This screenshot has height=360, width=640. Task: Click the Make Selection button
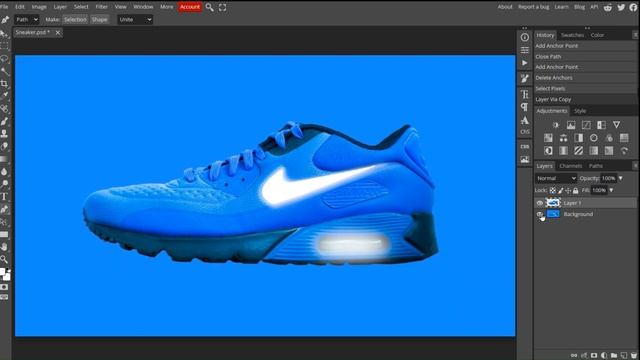(x=75, y=20)
